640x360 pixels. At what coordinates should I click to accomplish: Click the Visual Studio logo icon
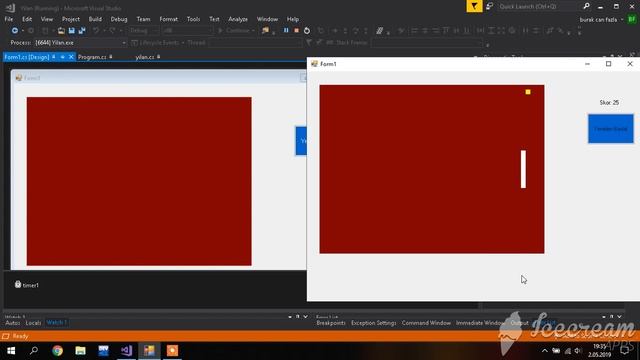10,8
